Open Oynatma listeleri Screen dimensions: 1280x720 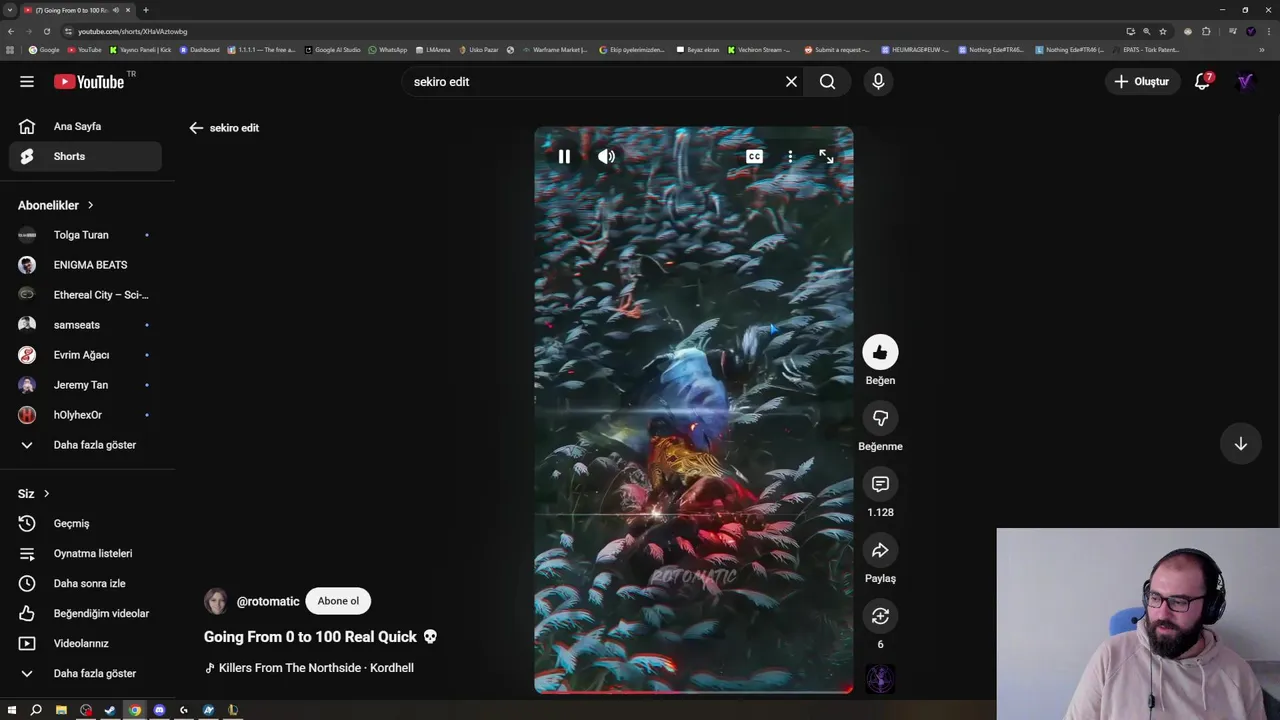coord(86,553)
